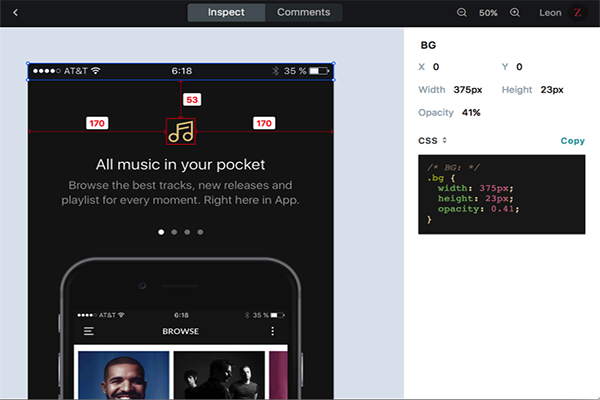The width and height of the screenshot is (600, 400).
Task: Click the three-dot menu in the mockup phone
Action: tap(272, 331)
